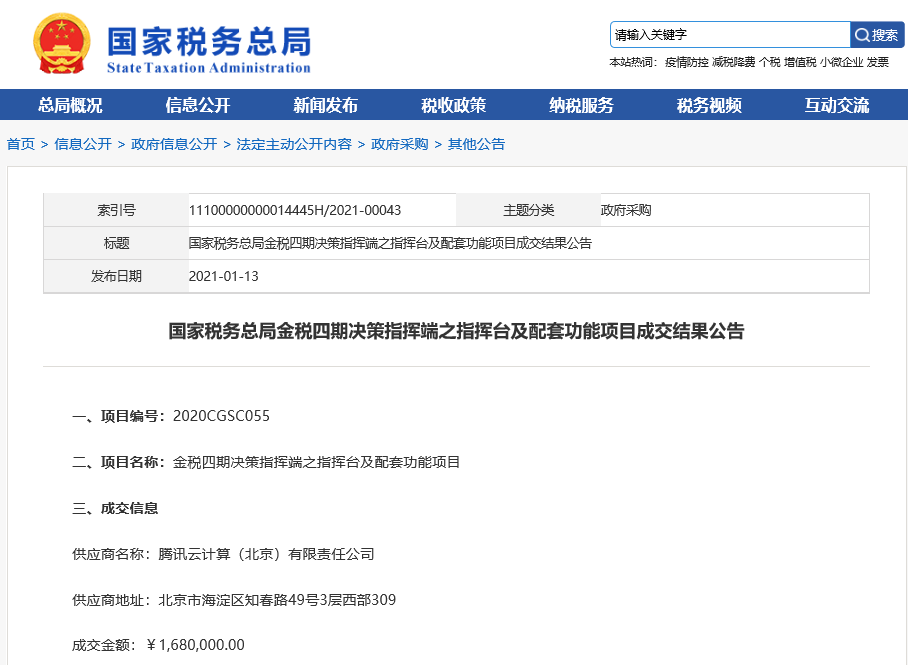Go to 法定主动公开内容 in the breadcrumb
This screenshot has width=908, height=665.
[x=294, y=144]
